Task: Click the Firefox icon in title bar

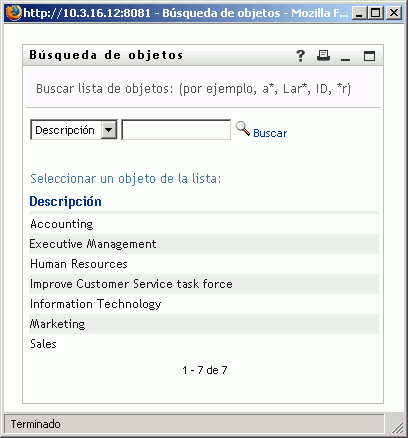Action: pos(13,13)
